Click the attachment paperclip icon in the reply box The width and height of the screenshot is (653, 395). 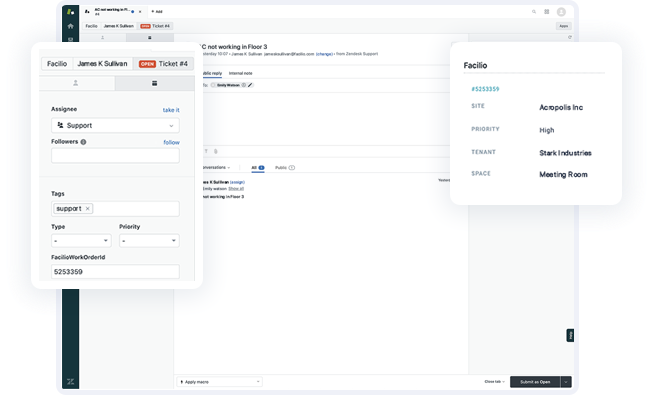(x=216, y=151)
